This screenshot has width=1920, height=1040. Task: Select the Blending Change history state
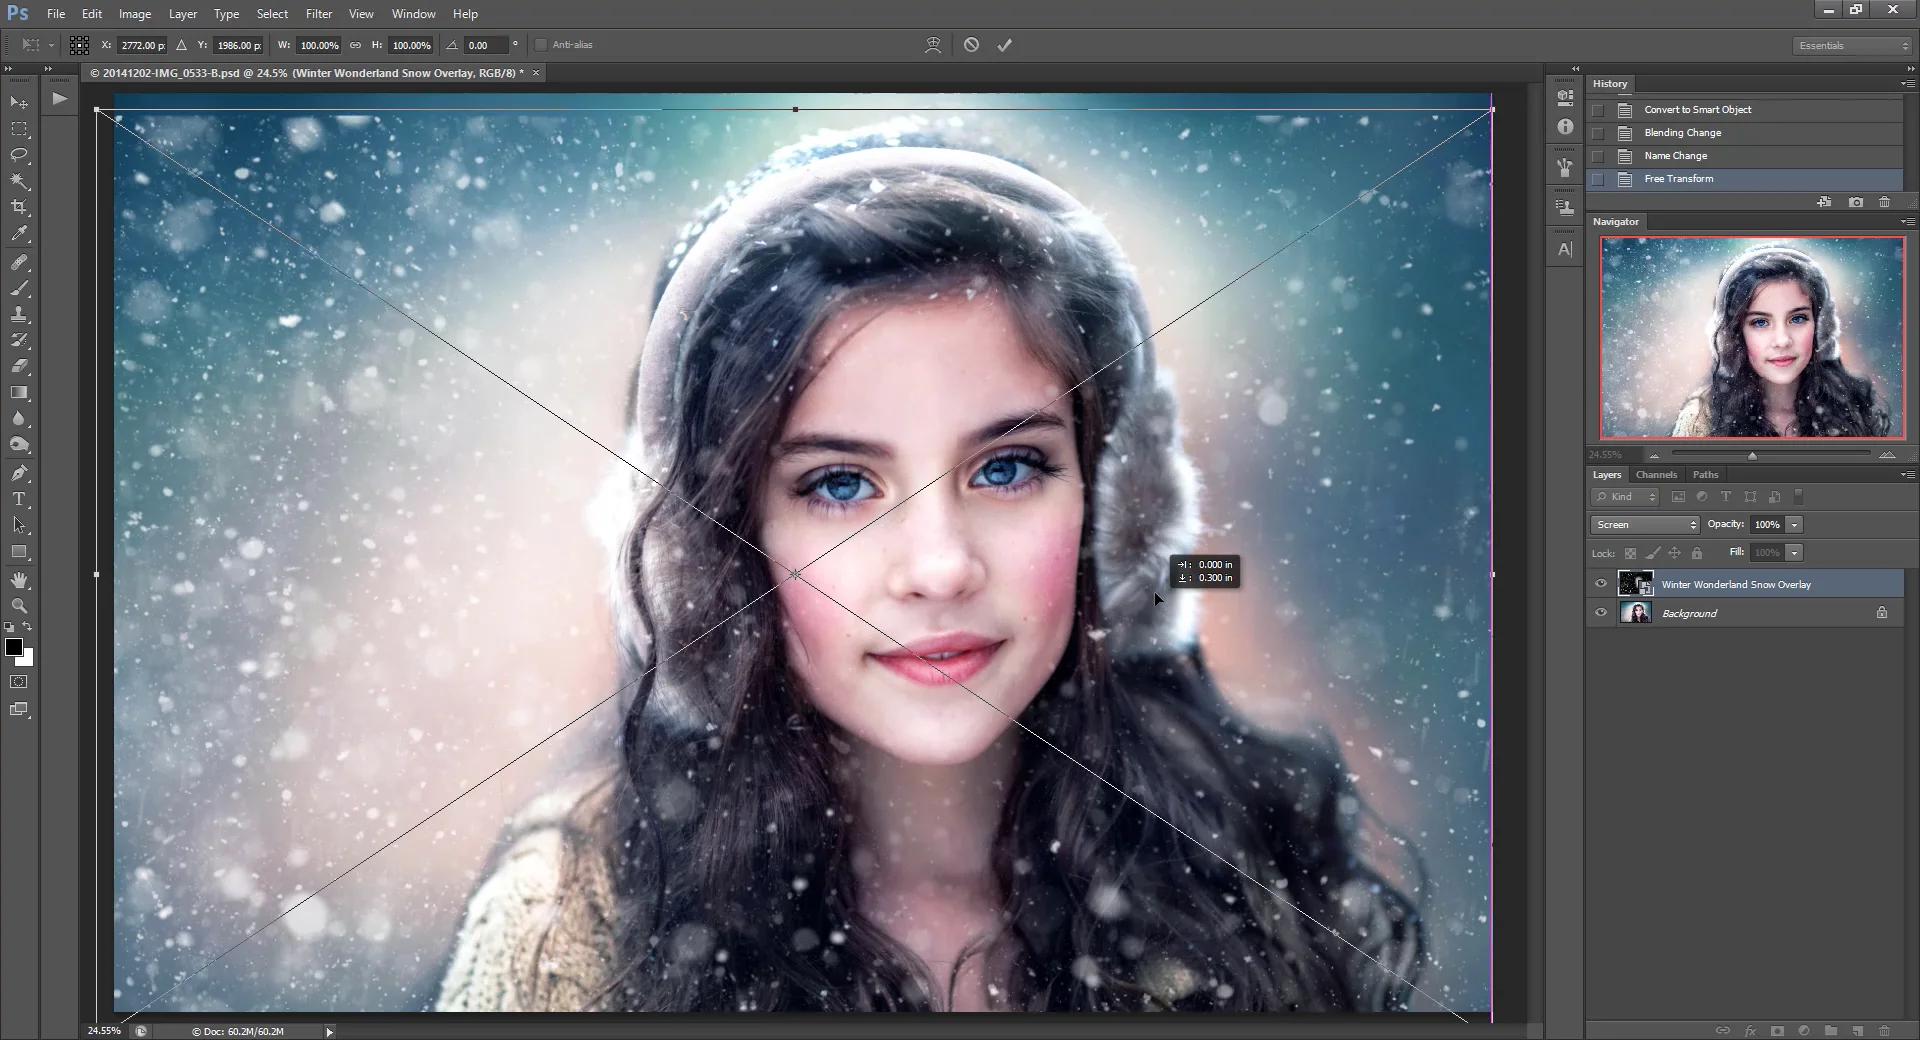pos(1684,132)
